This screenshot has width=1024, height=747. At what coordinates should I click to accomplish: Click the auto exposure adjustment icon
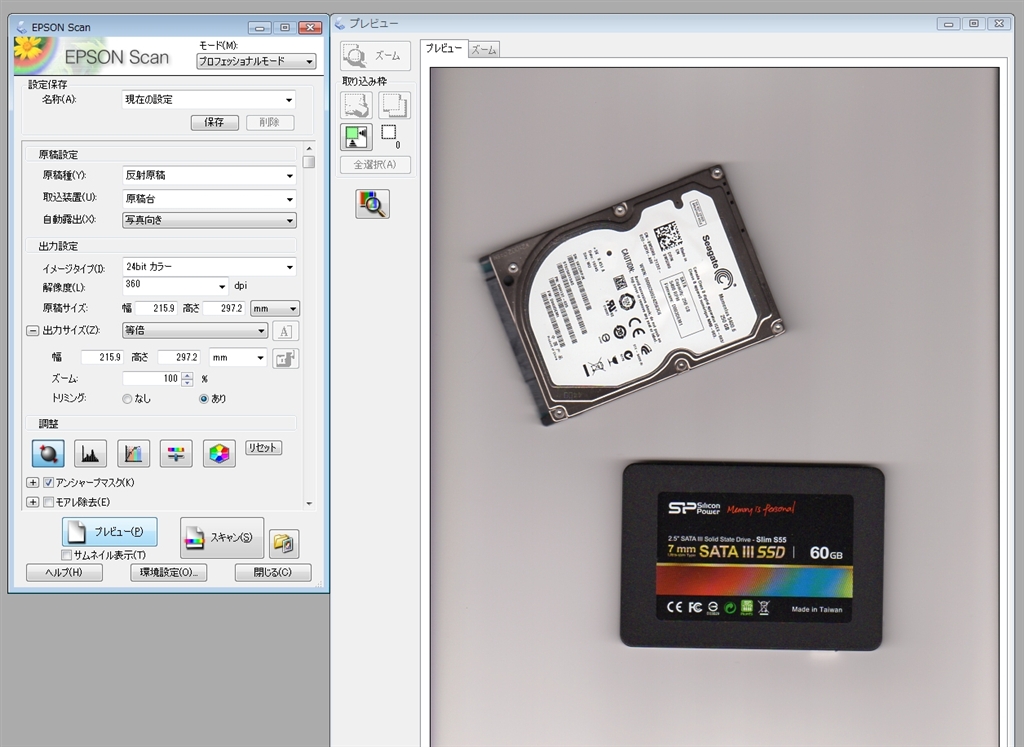tap(48, 453)
